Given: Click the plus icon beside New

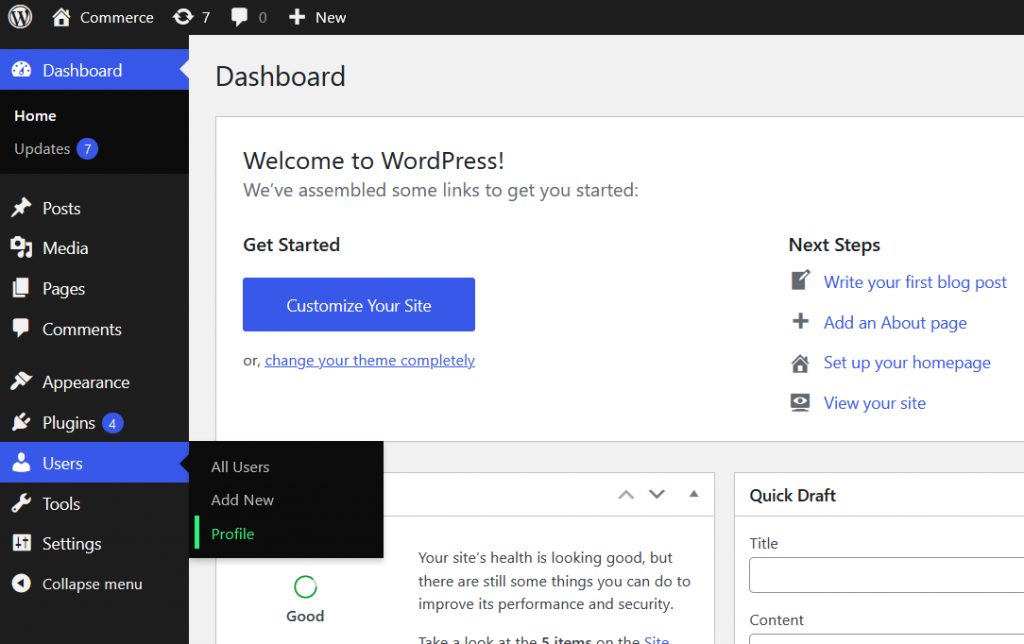Looking at the screenshot, I should (x=297, y=17).
